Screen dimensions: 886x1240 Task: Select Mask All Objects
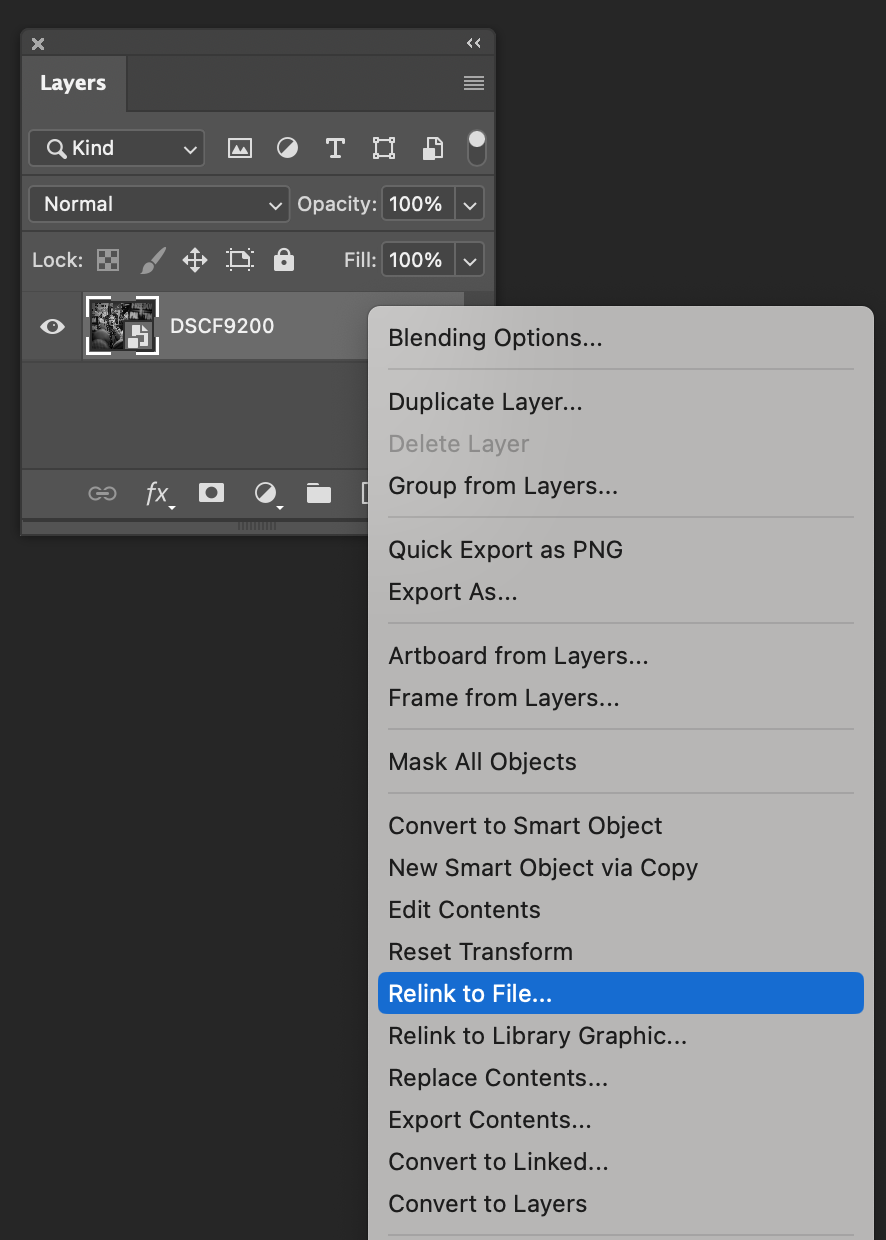(621, 762)
